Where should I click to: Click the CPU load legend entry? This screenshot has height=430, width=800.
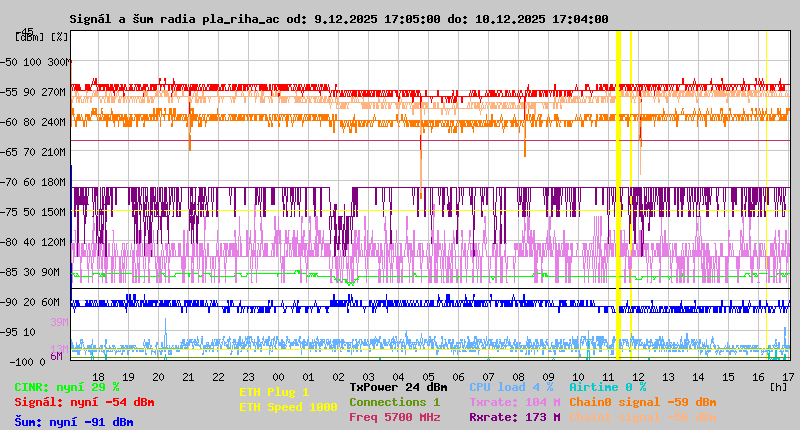tap(510, 387)
